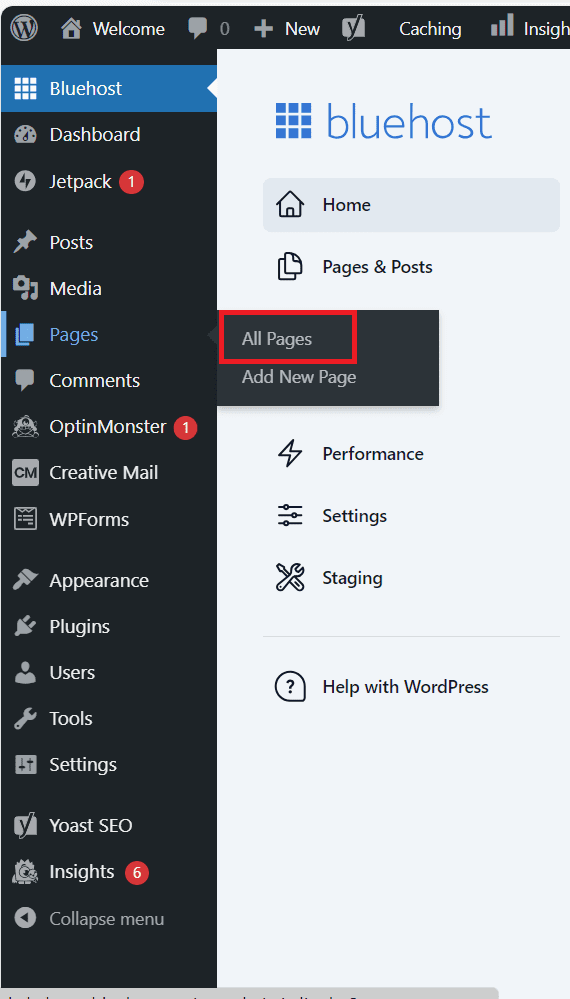This screenshot has width=570, height=999.
Task: Click the bluehost logo in the main panel
Action: 383,121
